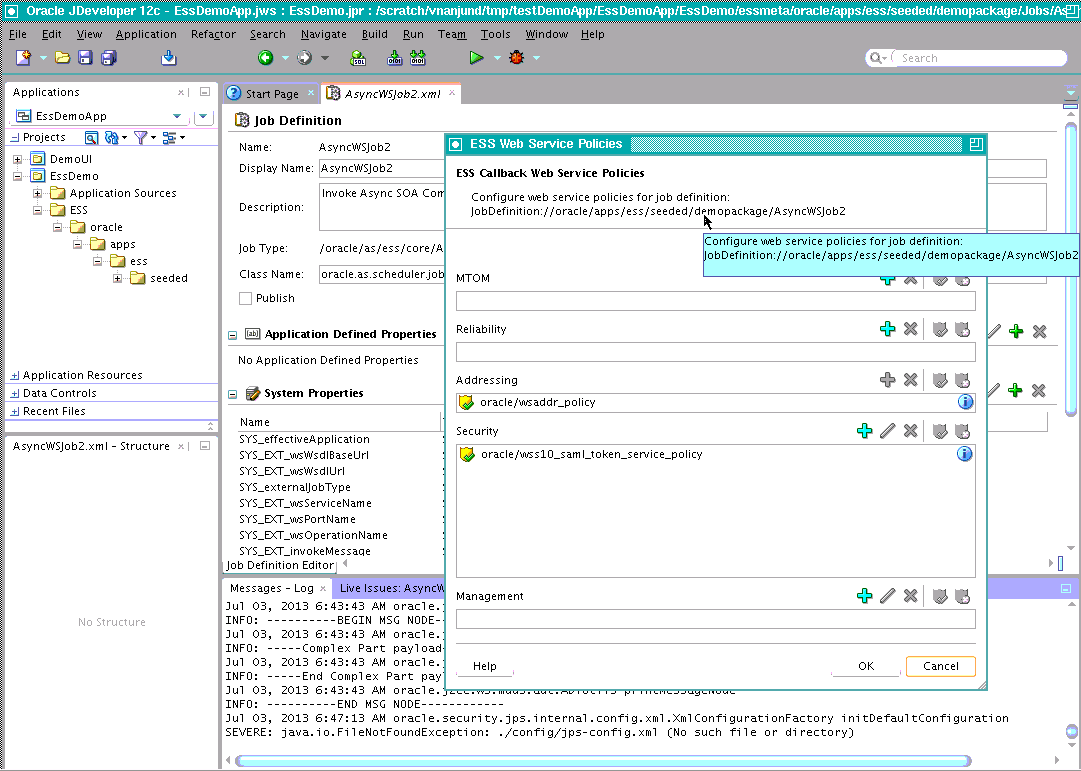Click the Security edit pencil icon

(888, 431)
